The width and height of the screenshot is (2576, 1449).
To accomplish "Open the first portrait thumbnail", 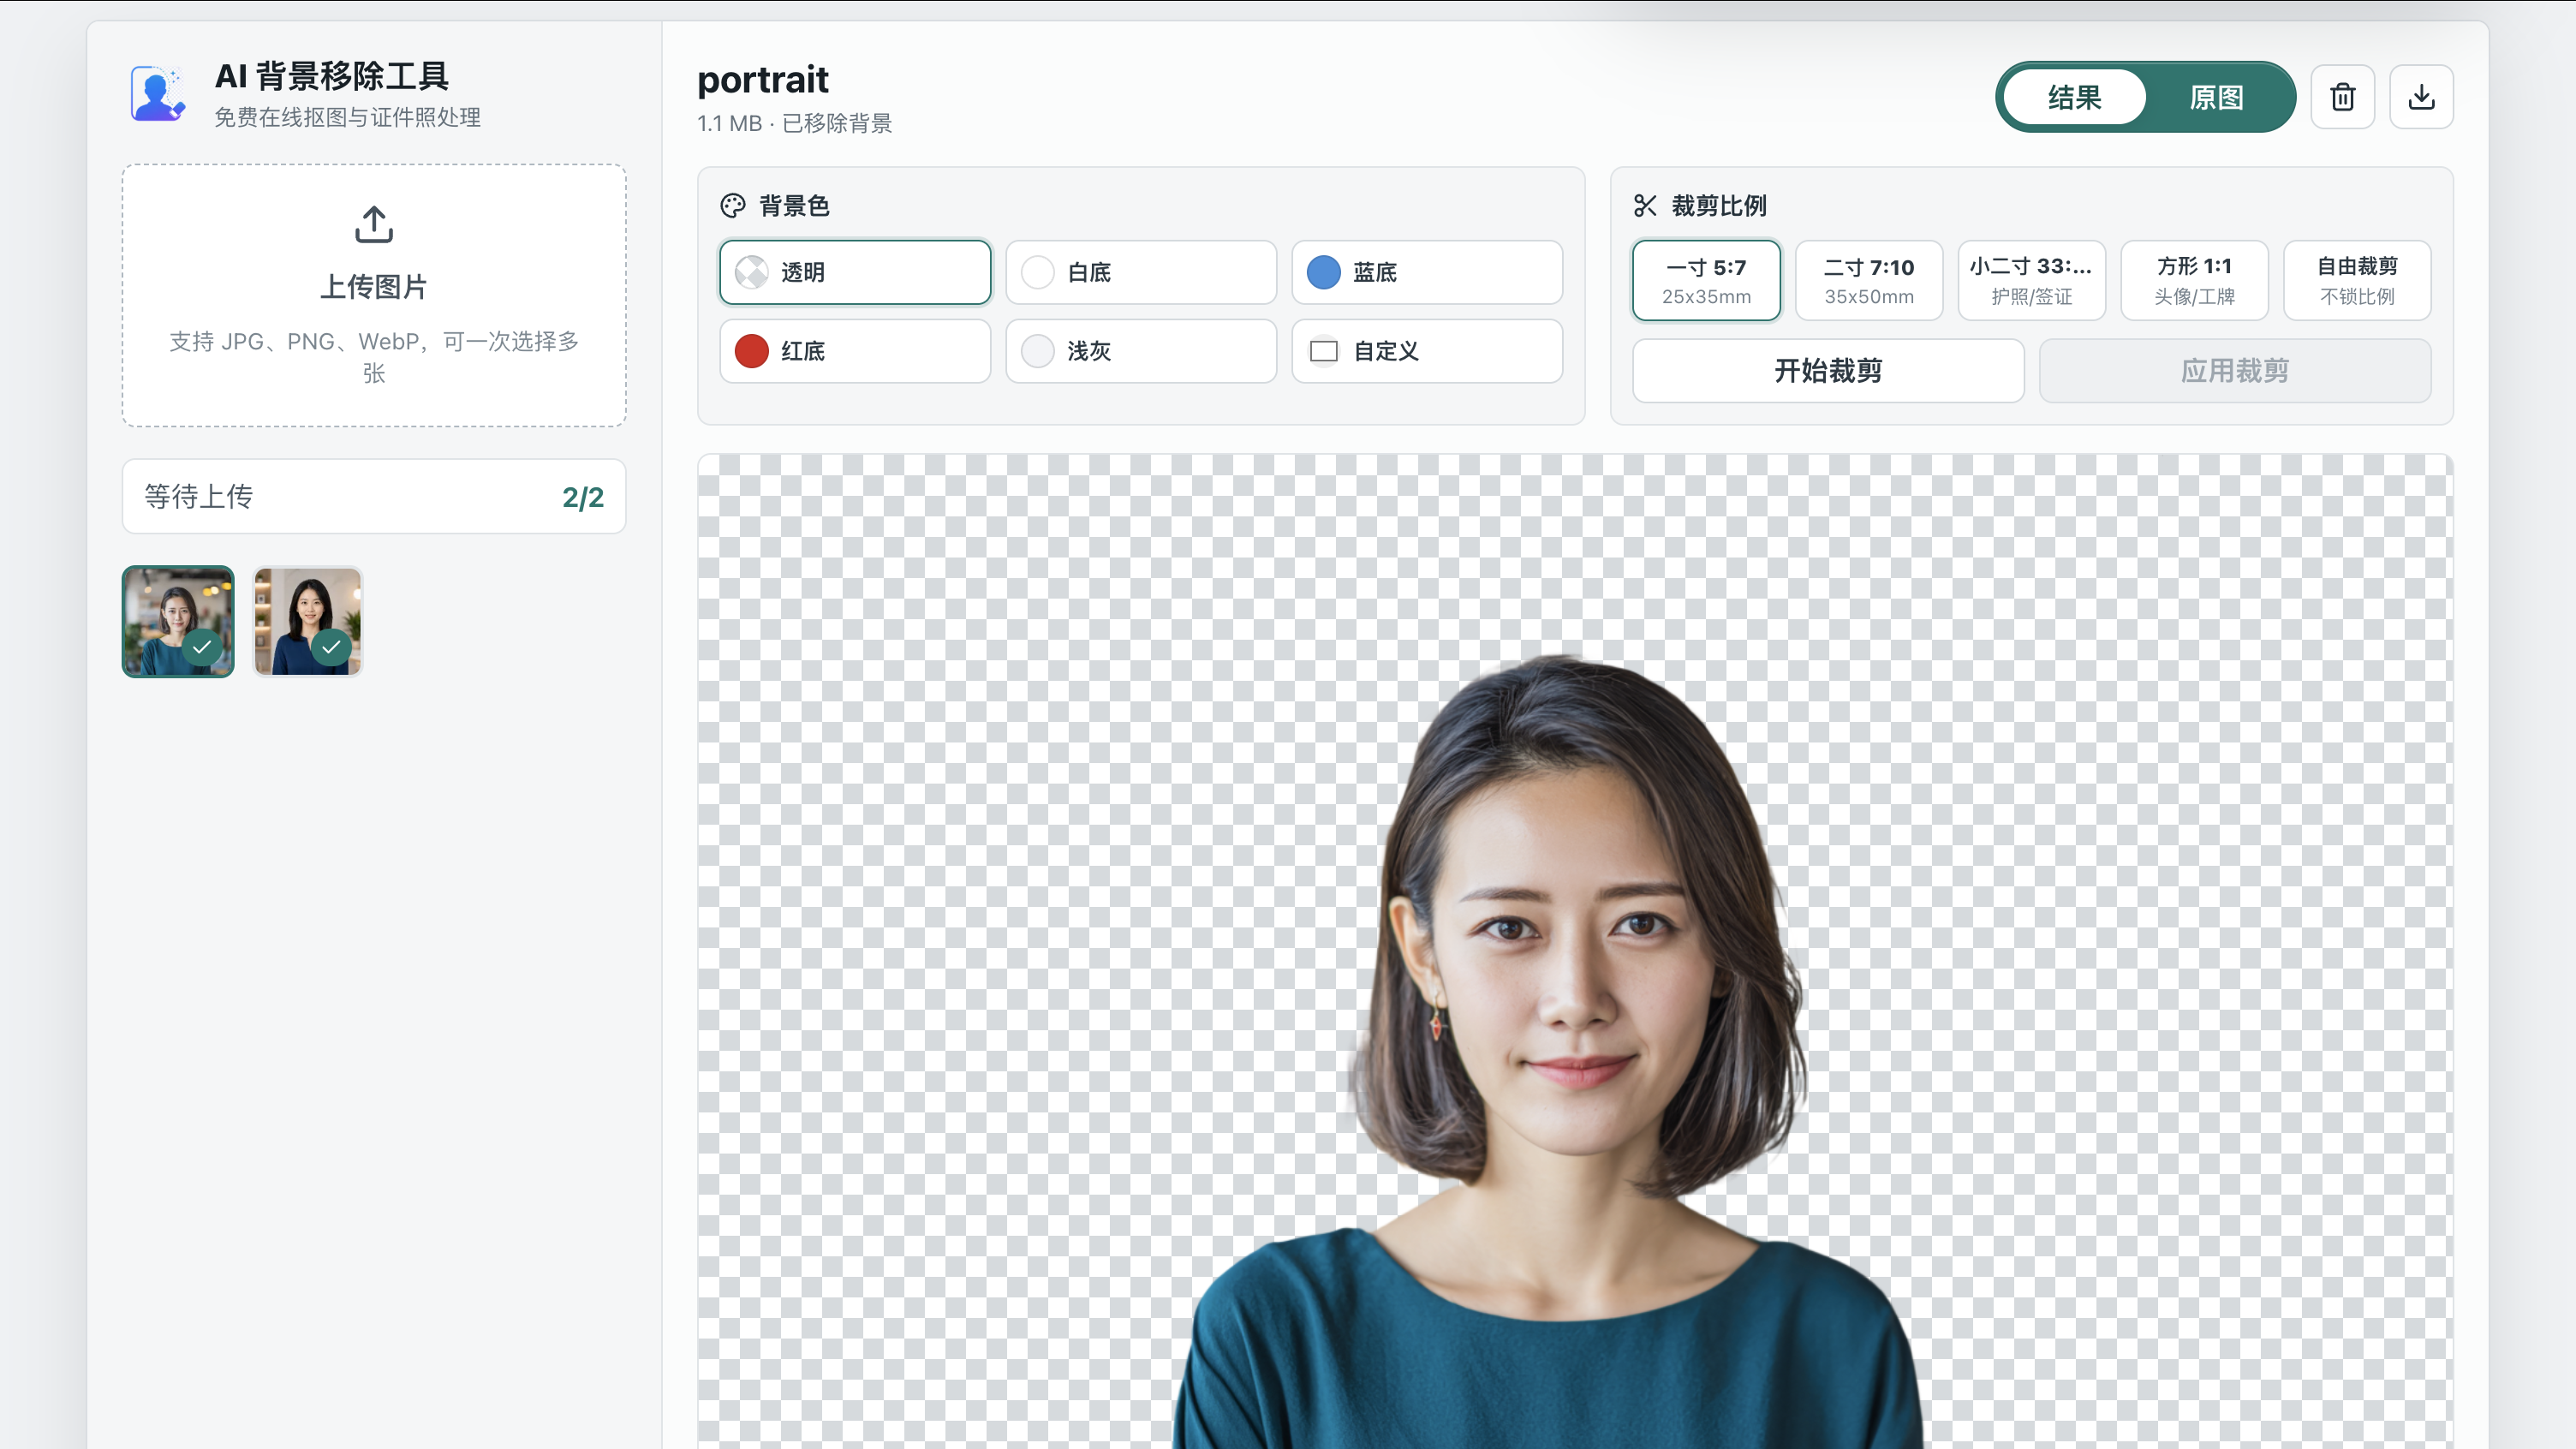I will (x=178, y=621).
